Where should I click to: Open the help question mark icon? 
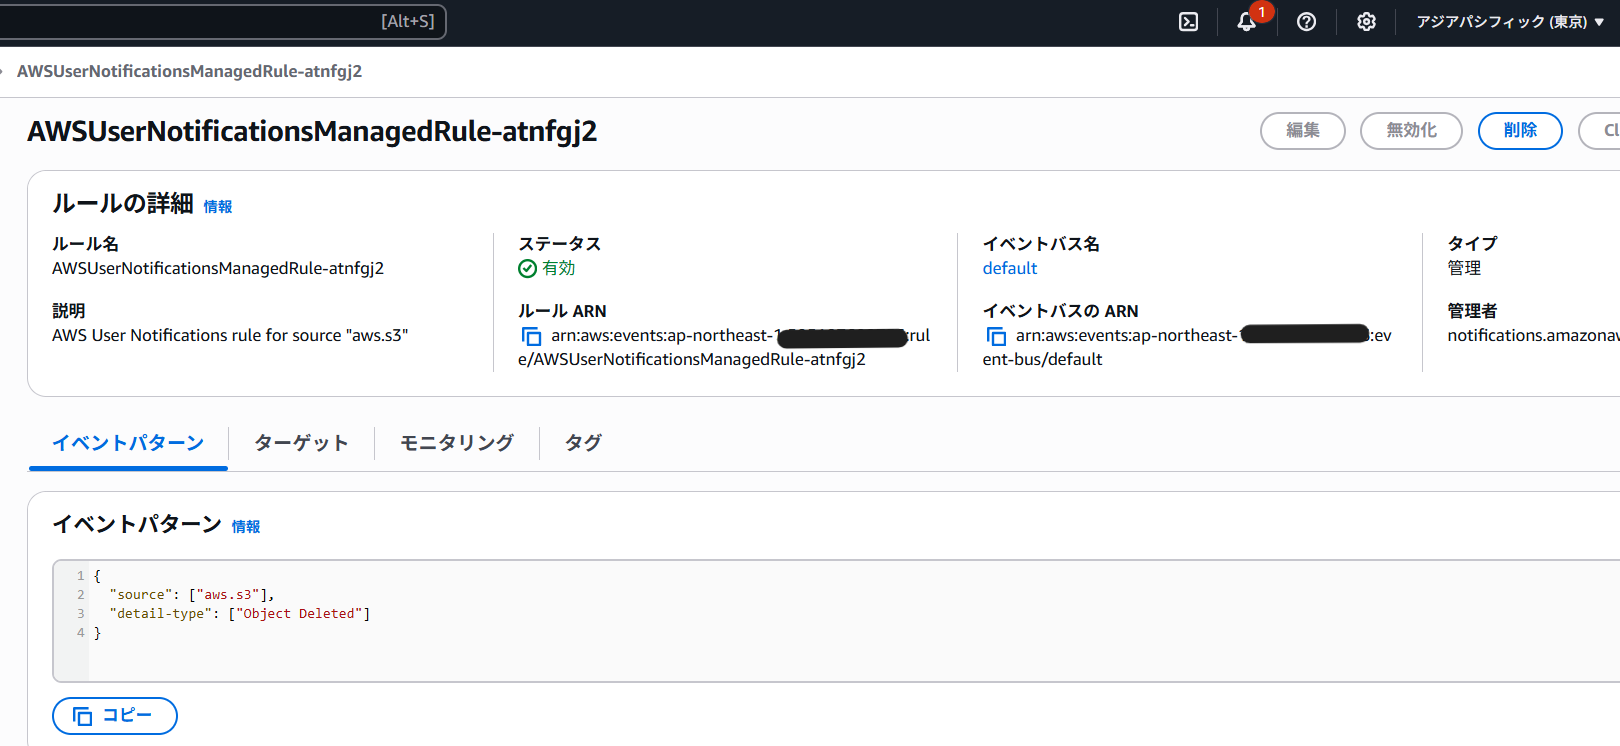(x=1306, y=22)
